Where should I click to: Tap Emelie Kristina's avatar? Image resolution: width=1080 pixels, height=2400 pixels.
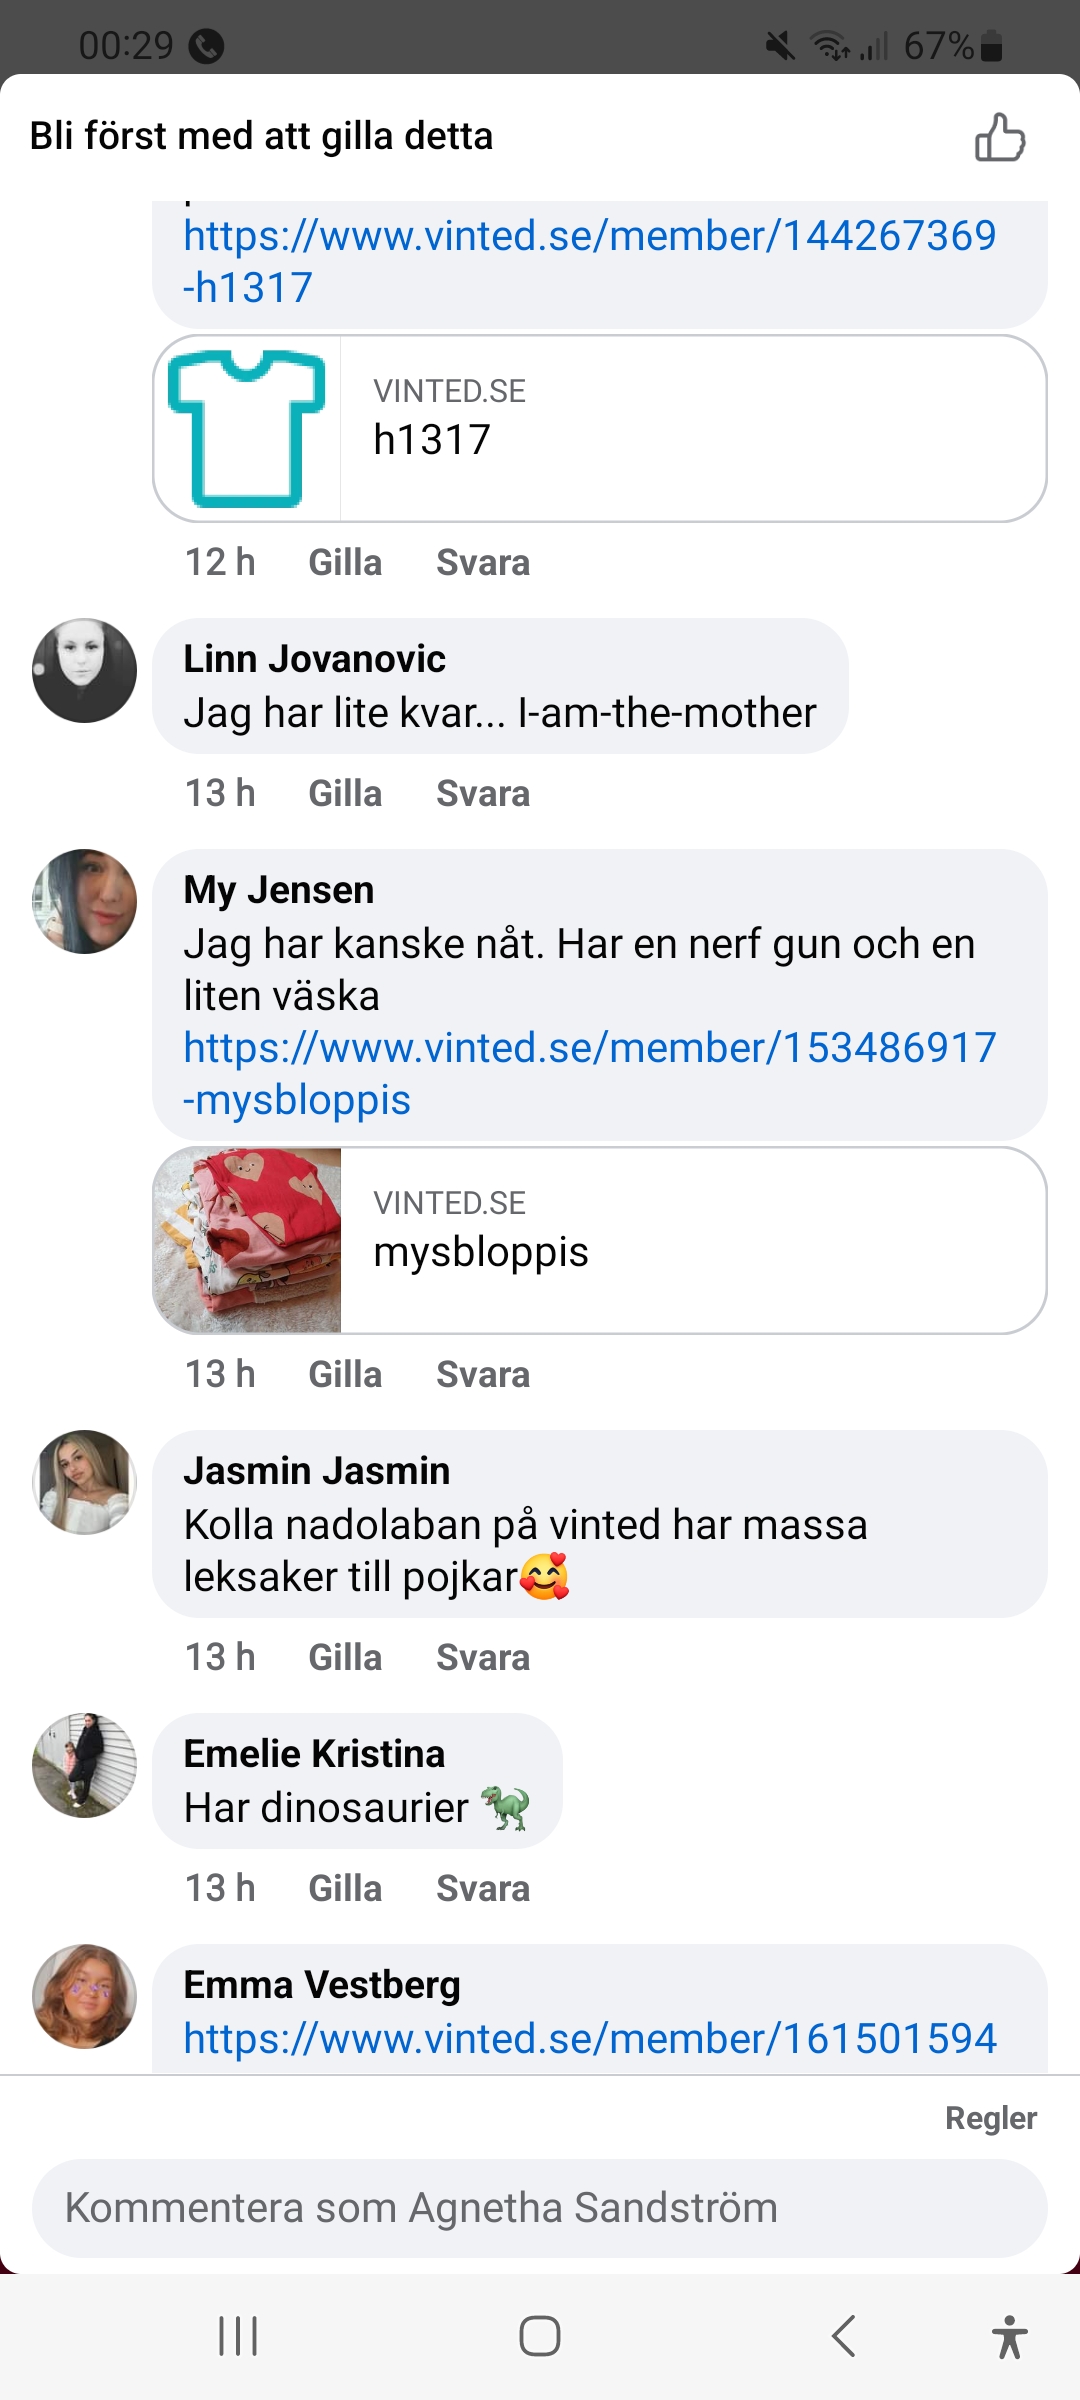[85, 1766]
